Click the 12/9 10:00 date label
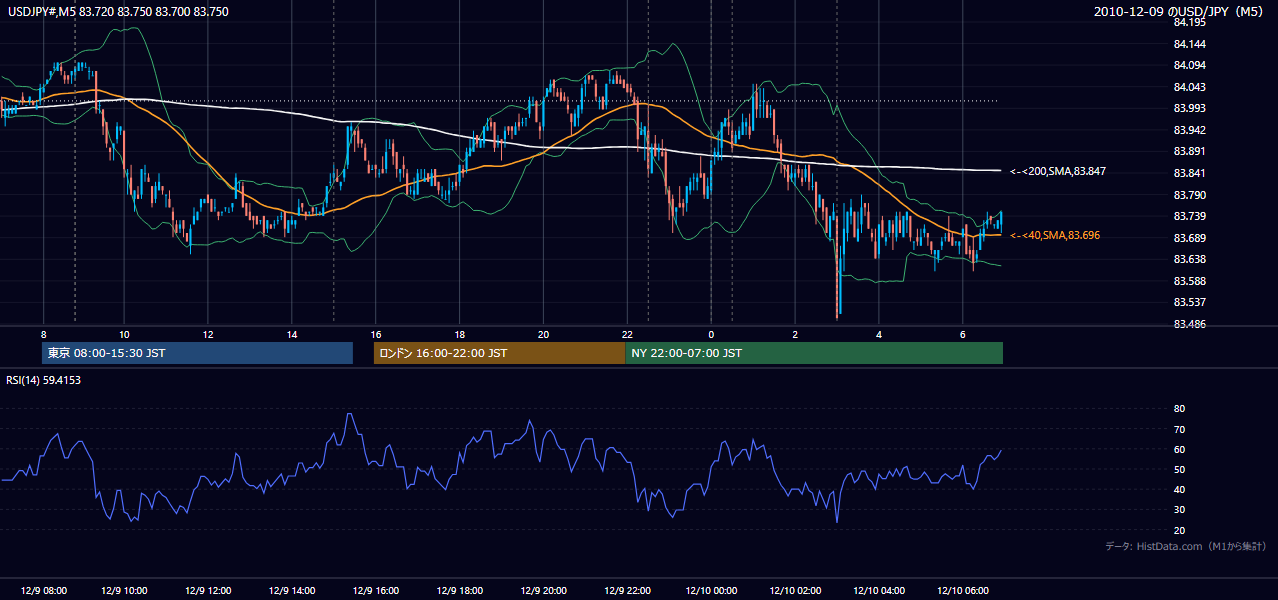This screenshot has width=1278, height=600. click(124, 590)
